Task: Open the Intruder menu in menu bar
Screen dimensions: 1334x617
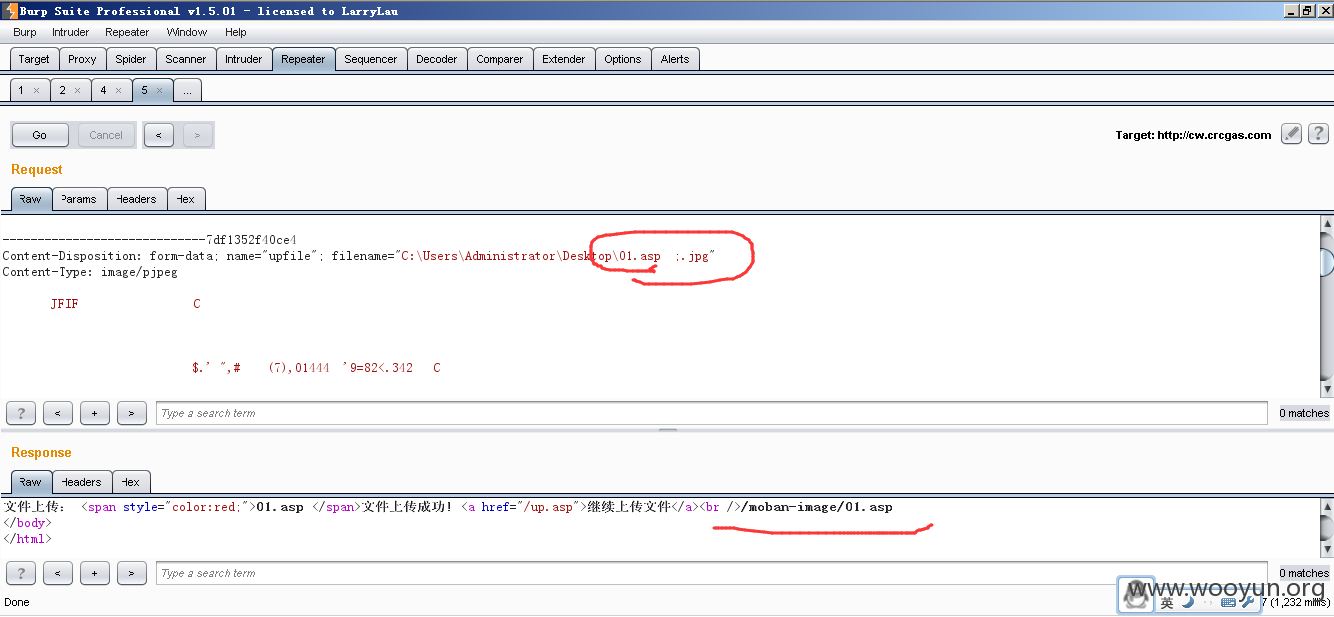Action: pos(71,32)
